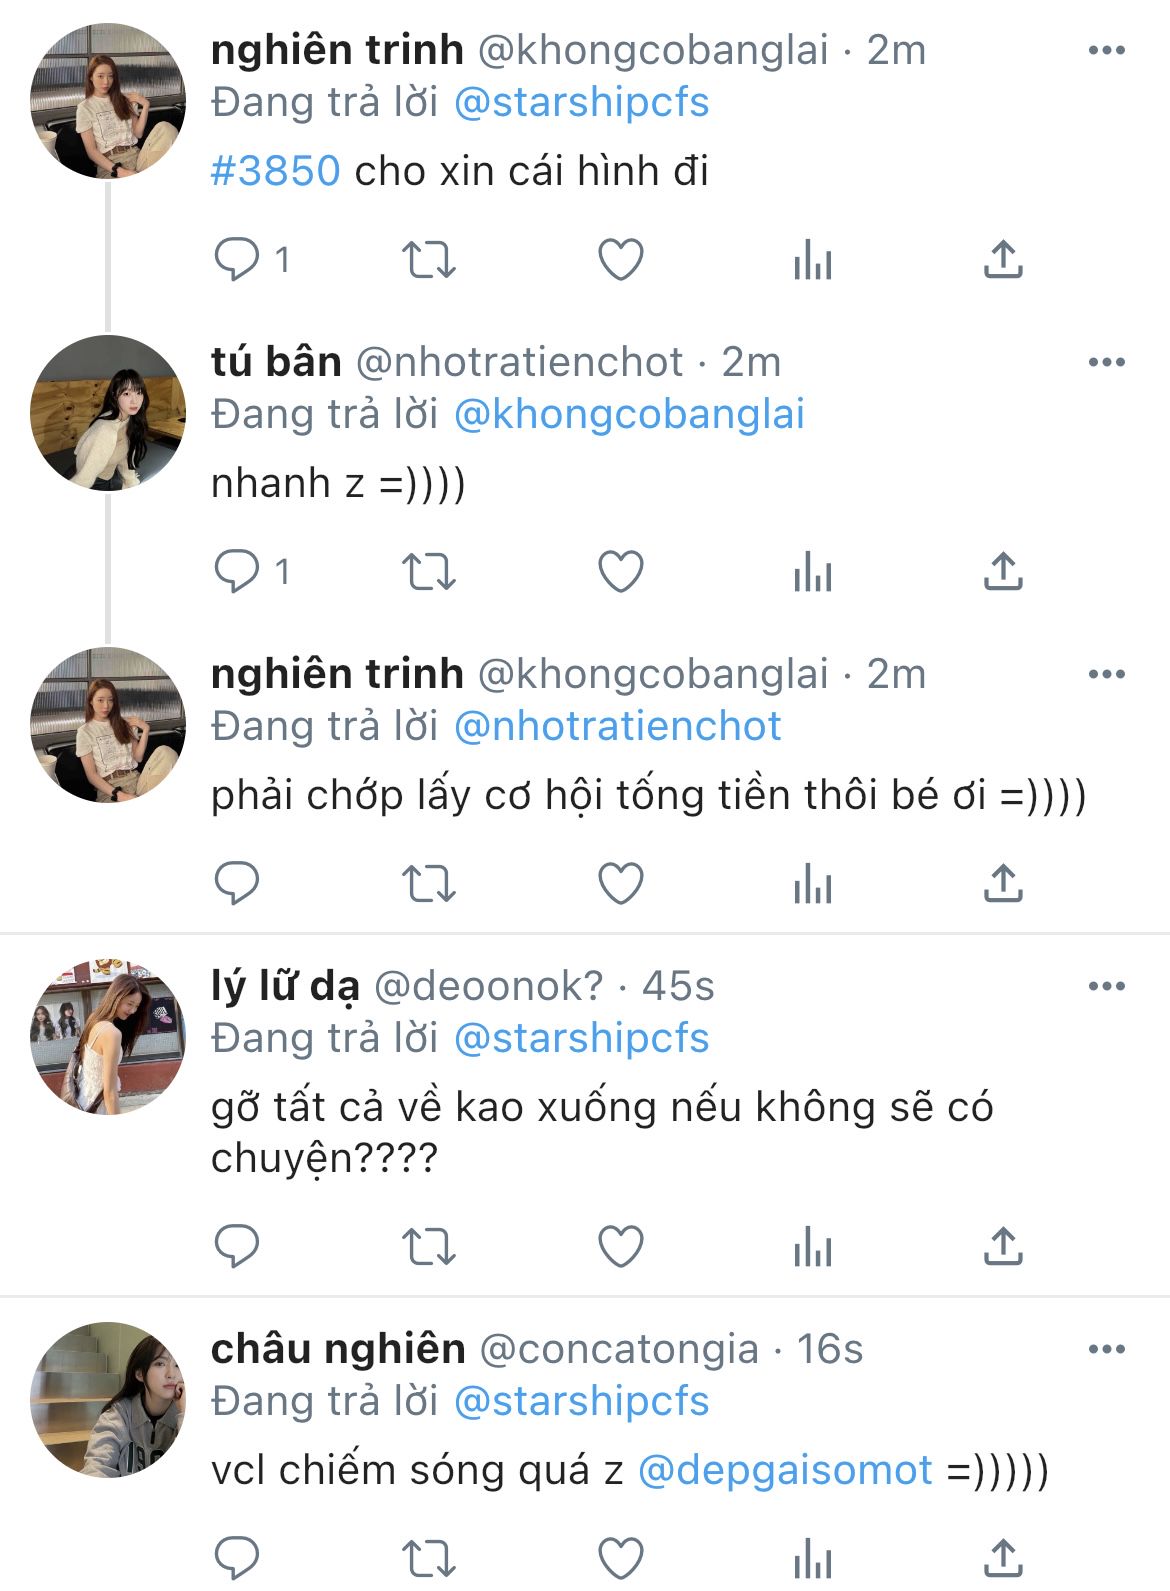Open the #3850 hashtag
Image resolution: width=1170 pixels, height=1591 pixels.
pyautogui.click(x=276, y=171)
